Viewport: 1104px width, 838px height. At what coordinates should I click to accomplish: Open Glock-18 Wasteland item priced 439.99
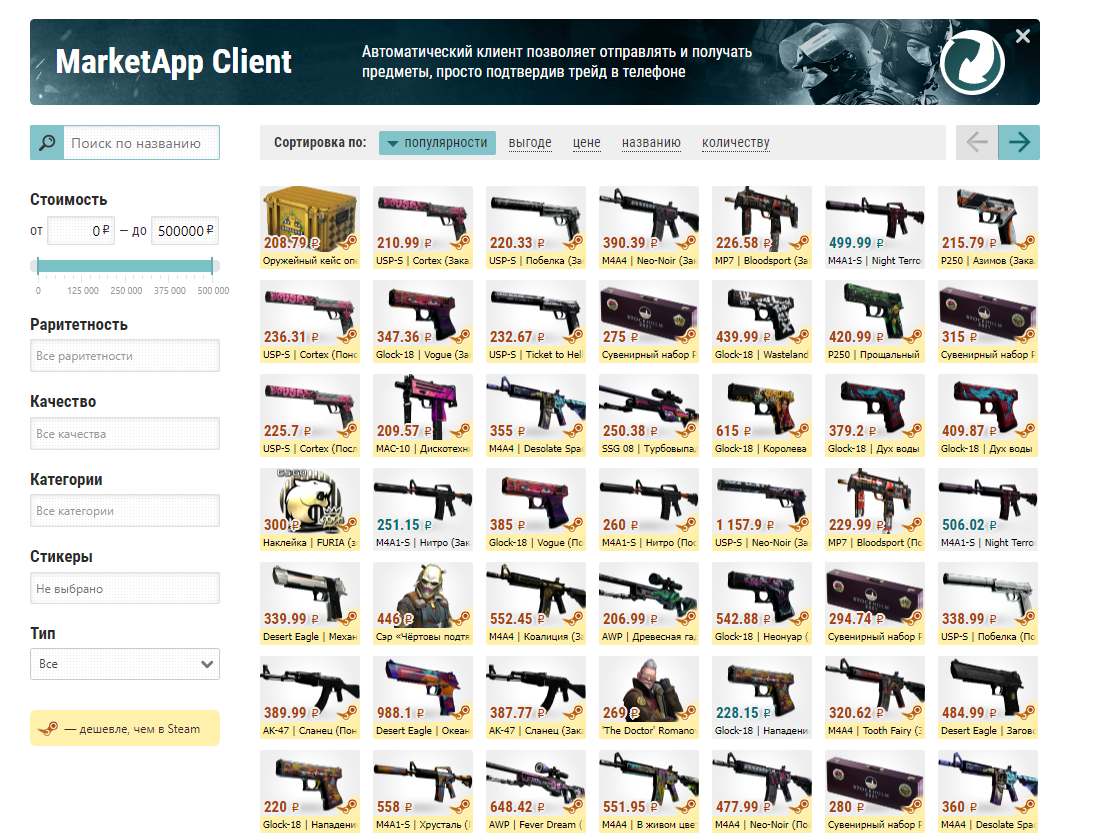click(762, 321)
